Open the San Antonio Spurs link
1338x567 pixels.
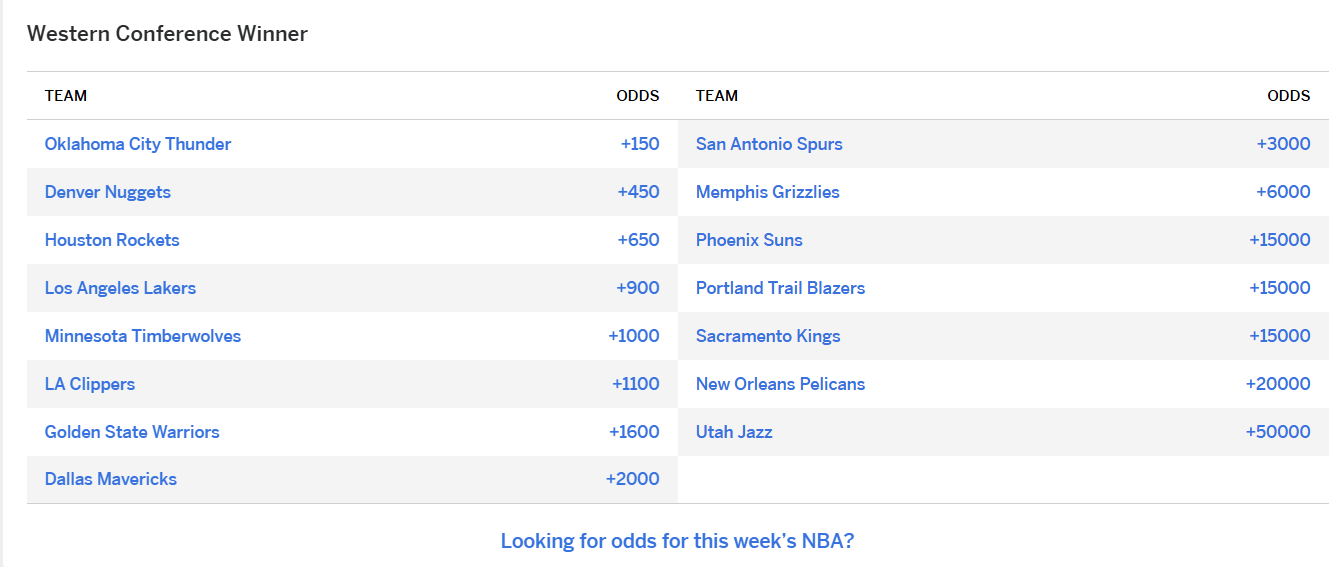coord(769,144)
